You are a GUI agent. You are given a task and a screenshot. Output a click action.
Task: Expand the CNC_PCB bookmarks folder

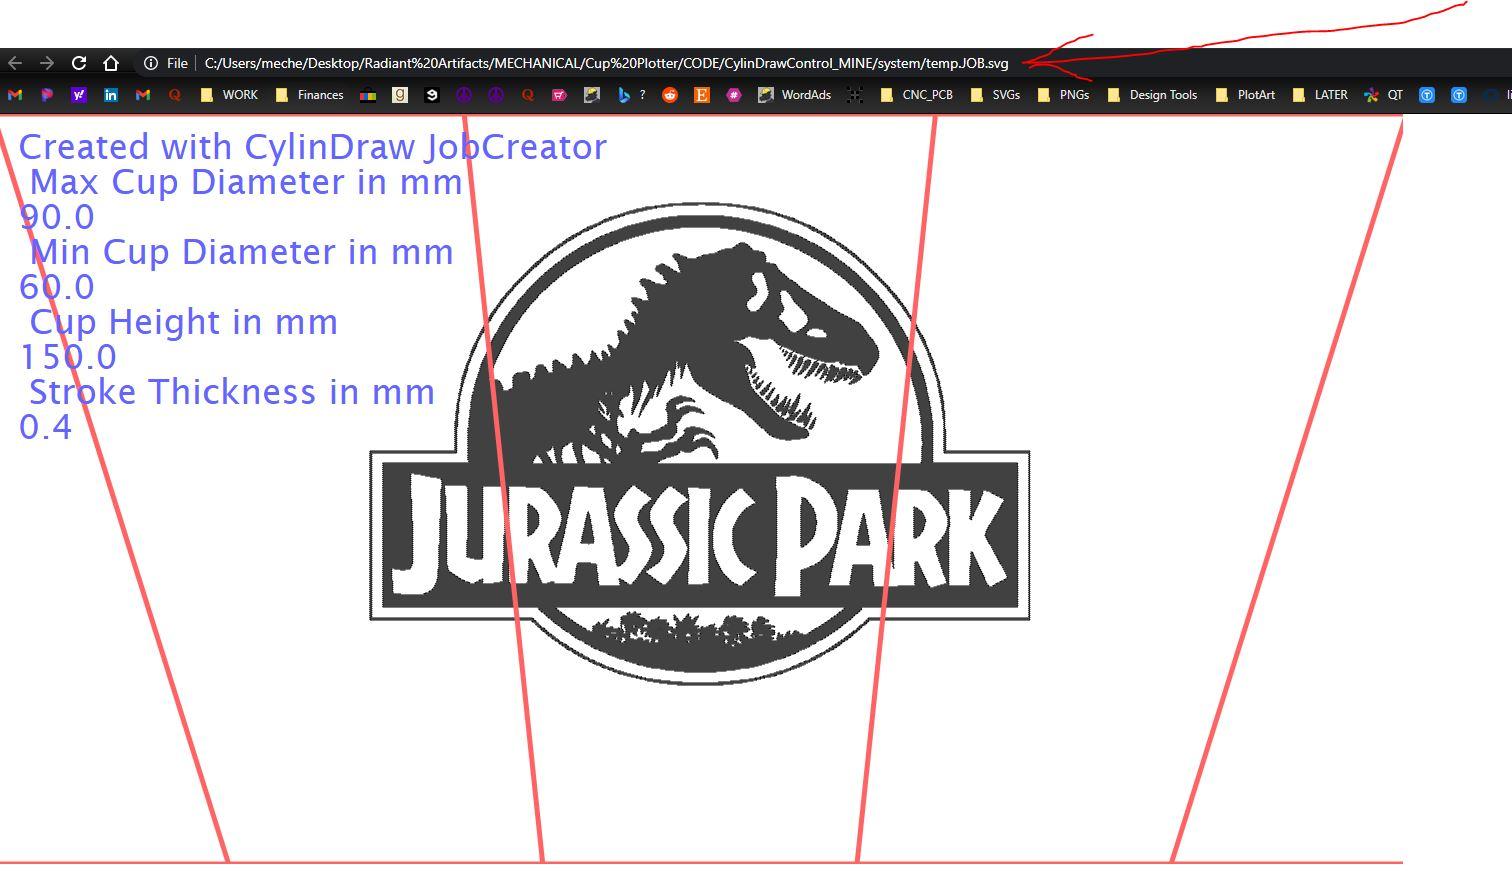(916, 95)
